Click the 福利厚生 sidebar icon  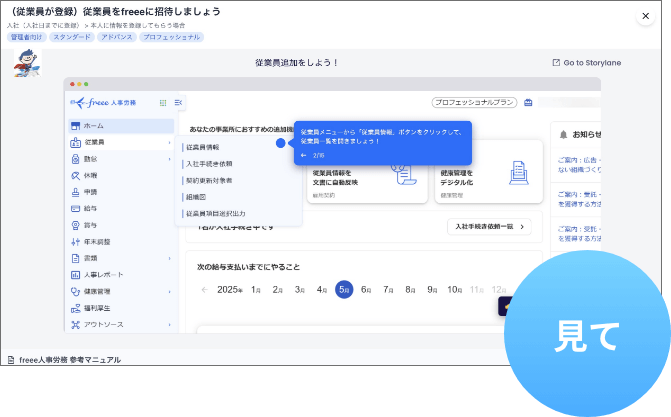(x=76, y=308)
